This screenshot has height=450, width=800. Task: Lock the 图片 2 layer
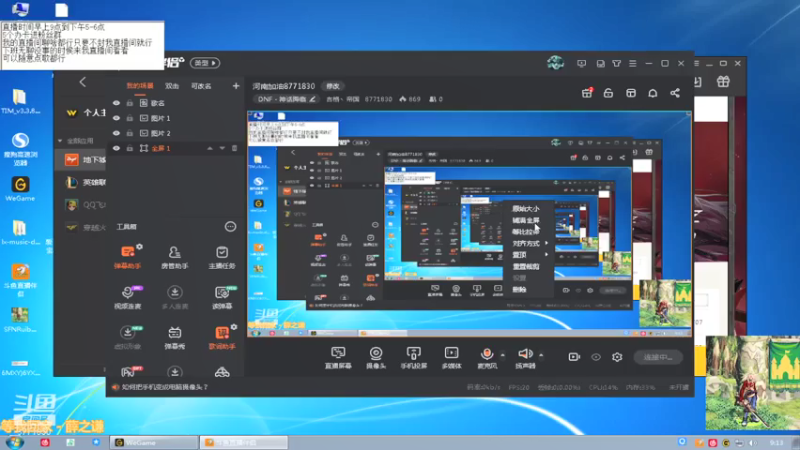pos(130,133)
